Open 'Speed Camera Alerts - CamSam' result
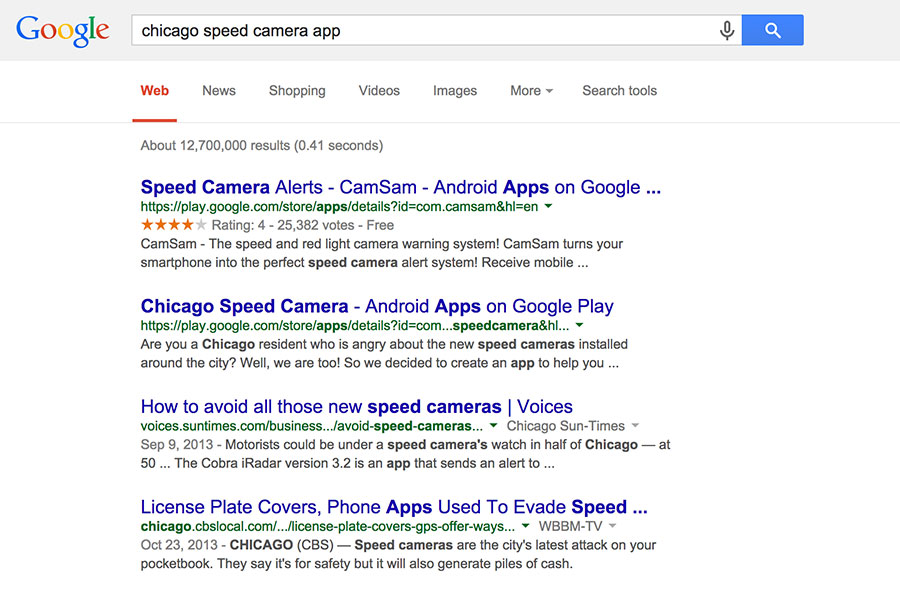The image size is (900, 593). click(x=401, y=187)
